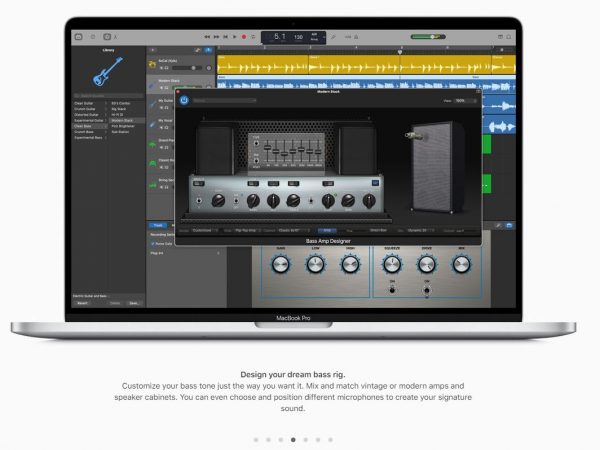Select Experimental Bass category

point(90,137)
